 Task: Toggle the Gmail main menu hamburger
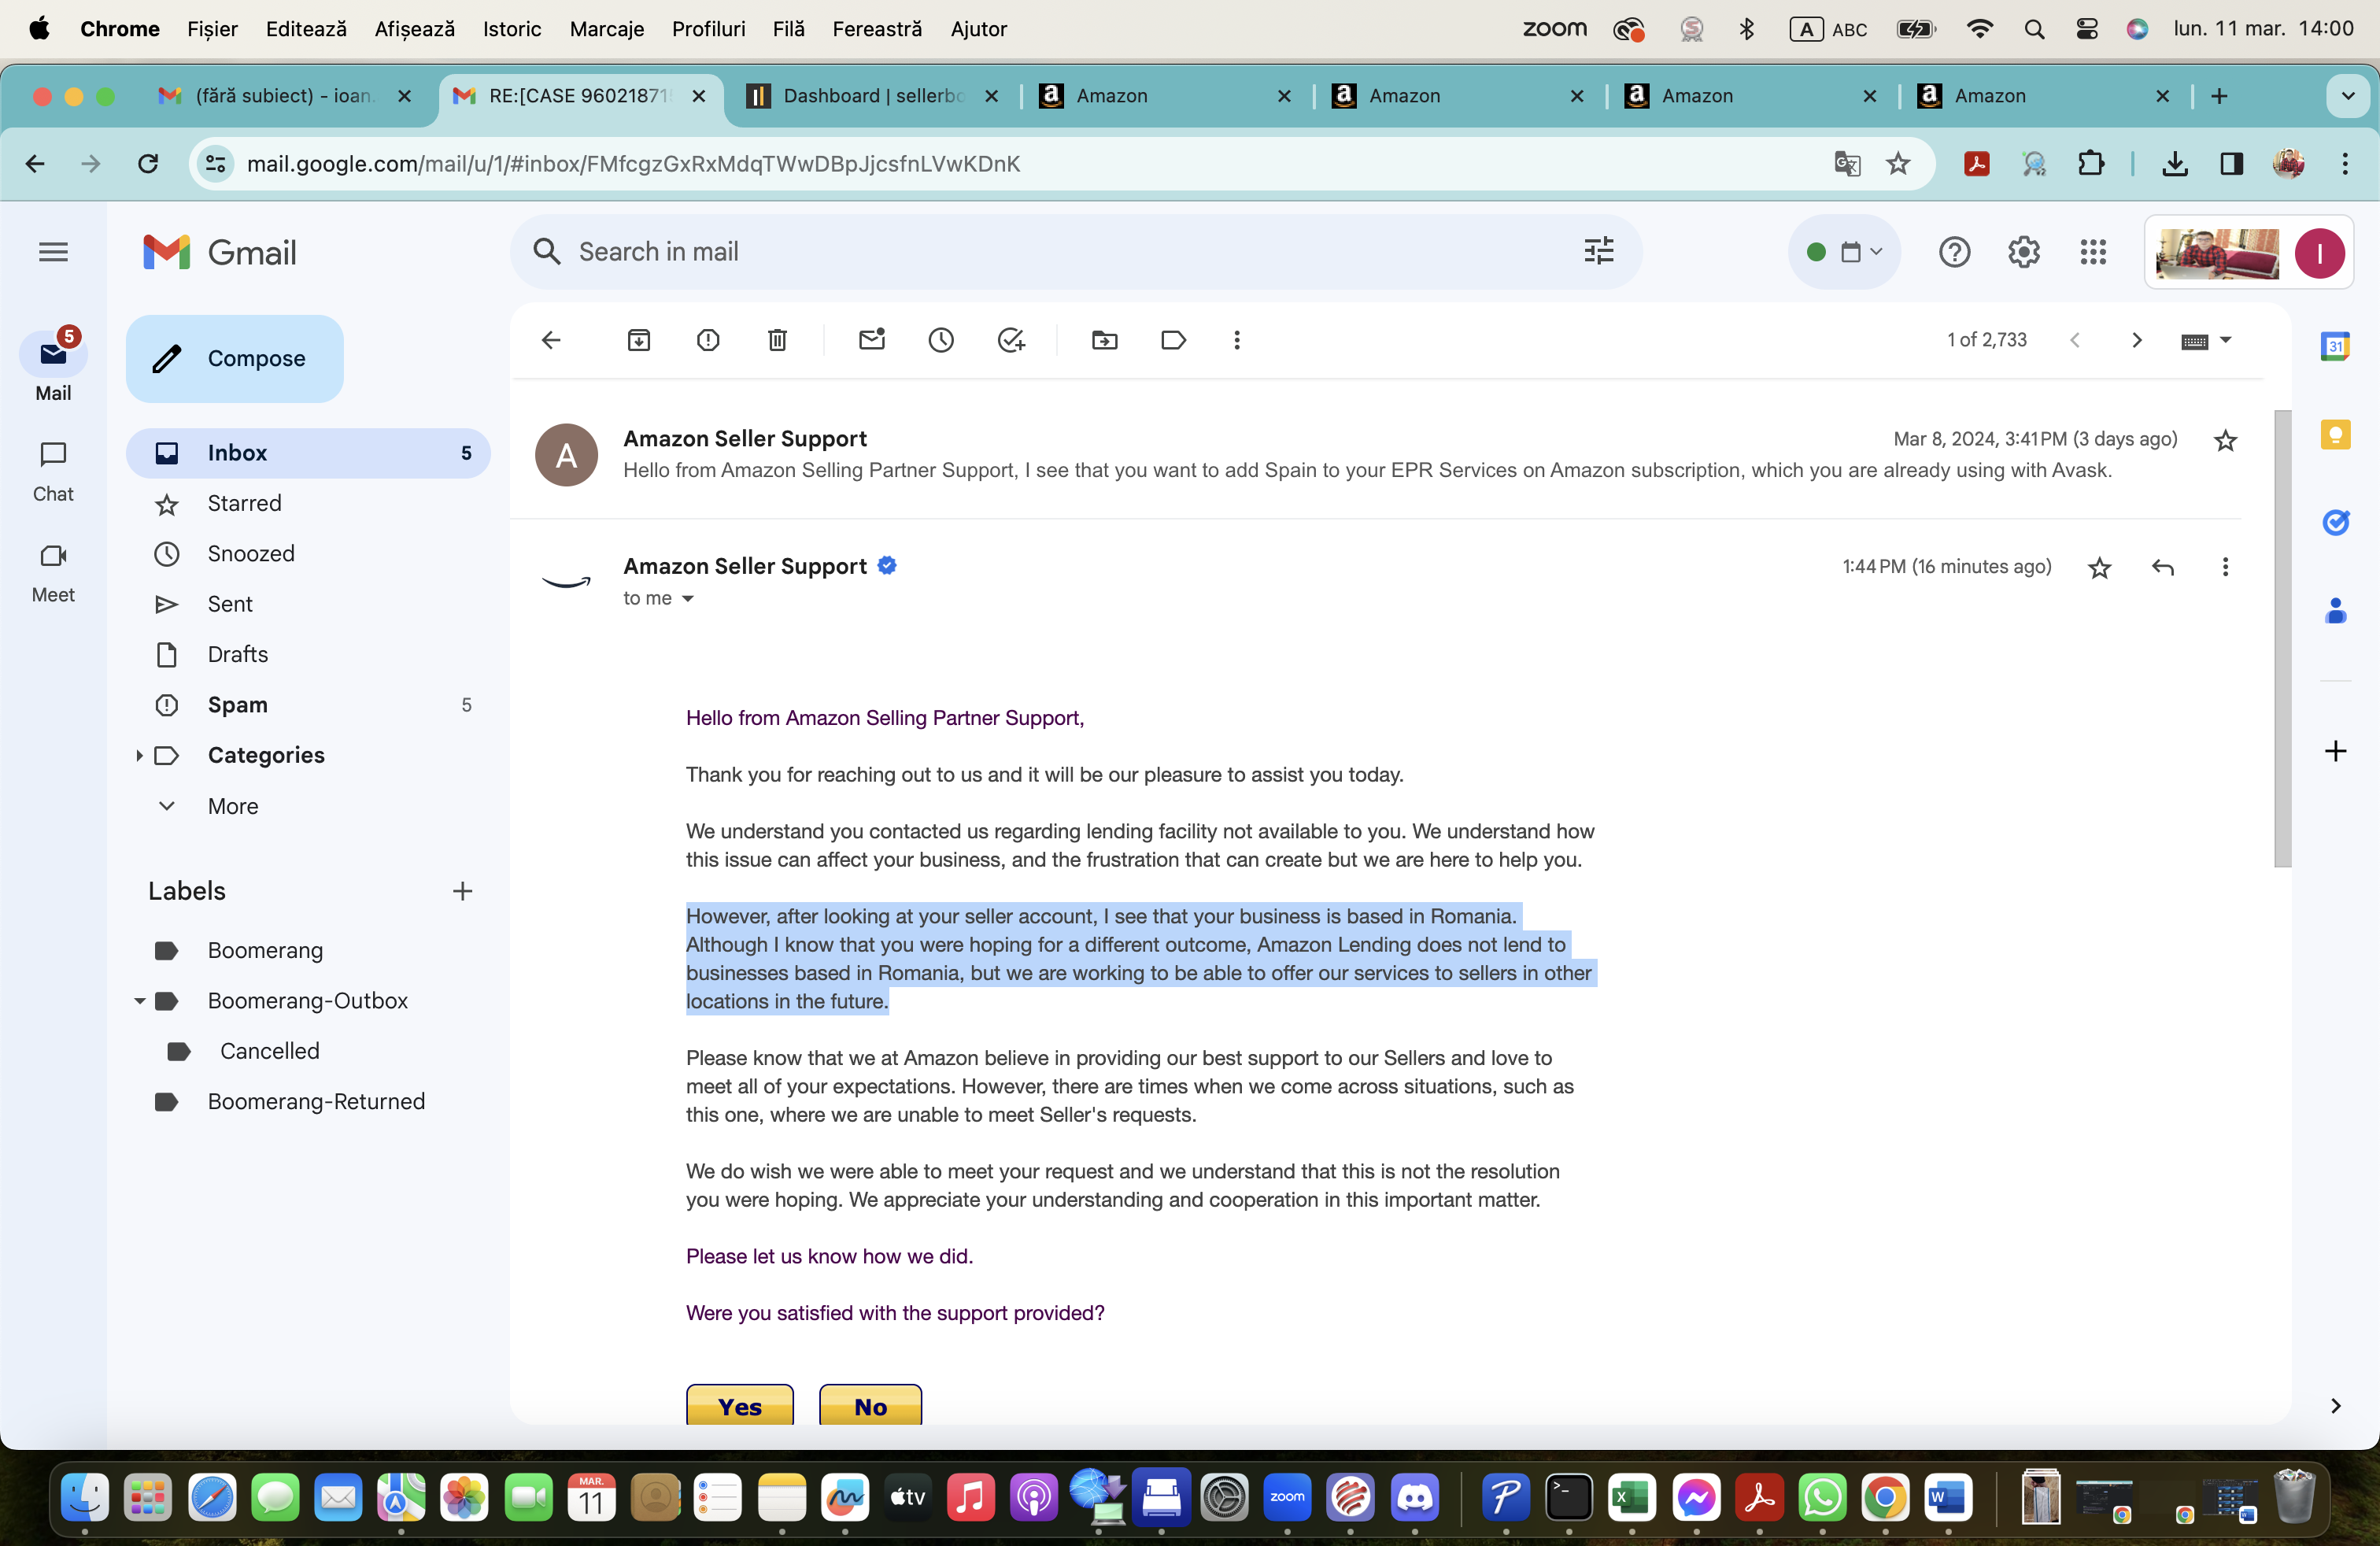click(x=53, y=252)
